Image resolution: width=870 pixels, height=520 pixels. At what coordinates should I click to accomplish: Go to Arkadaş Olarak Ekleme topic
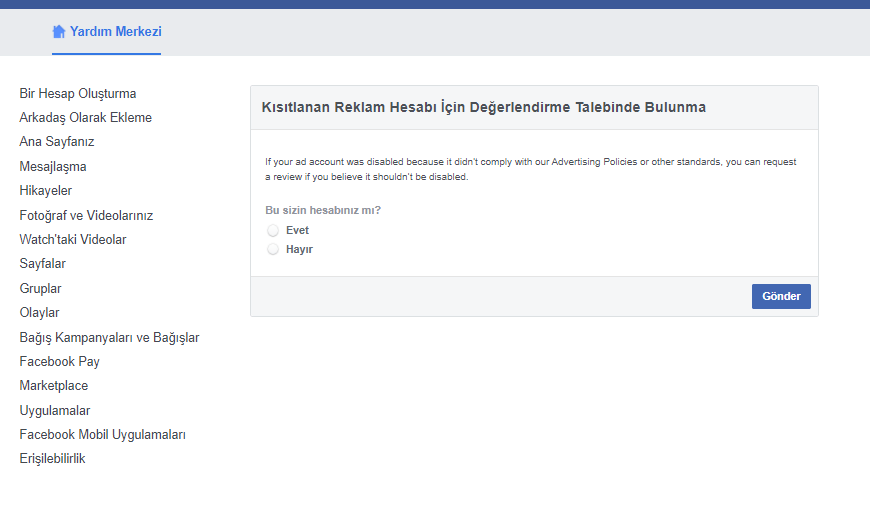(86, 118)
